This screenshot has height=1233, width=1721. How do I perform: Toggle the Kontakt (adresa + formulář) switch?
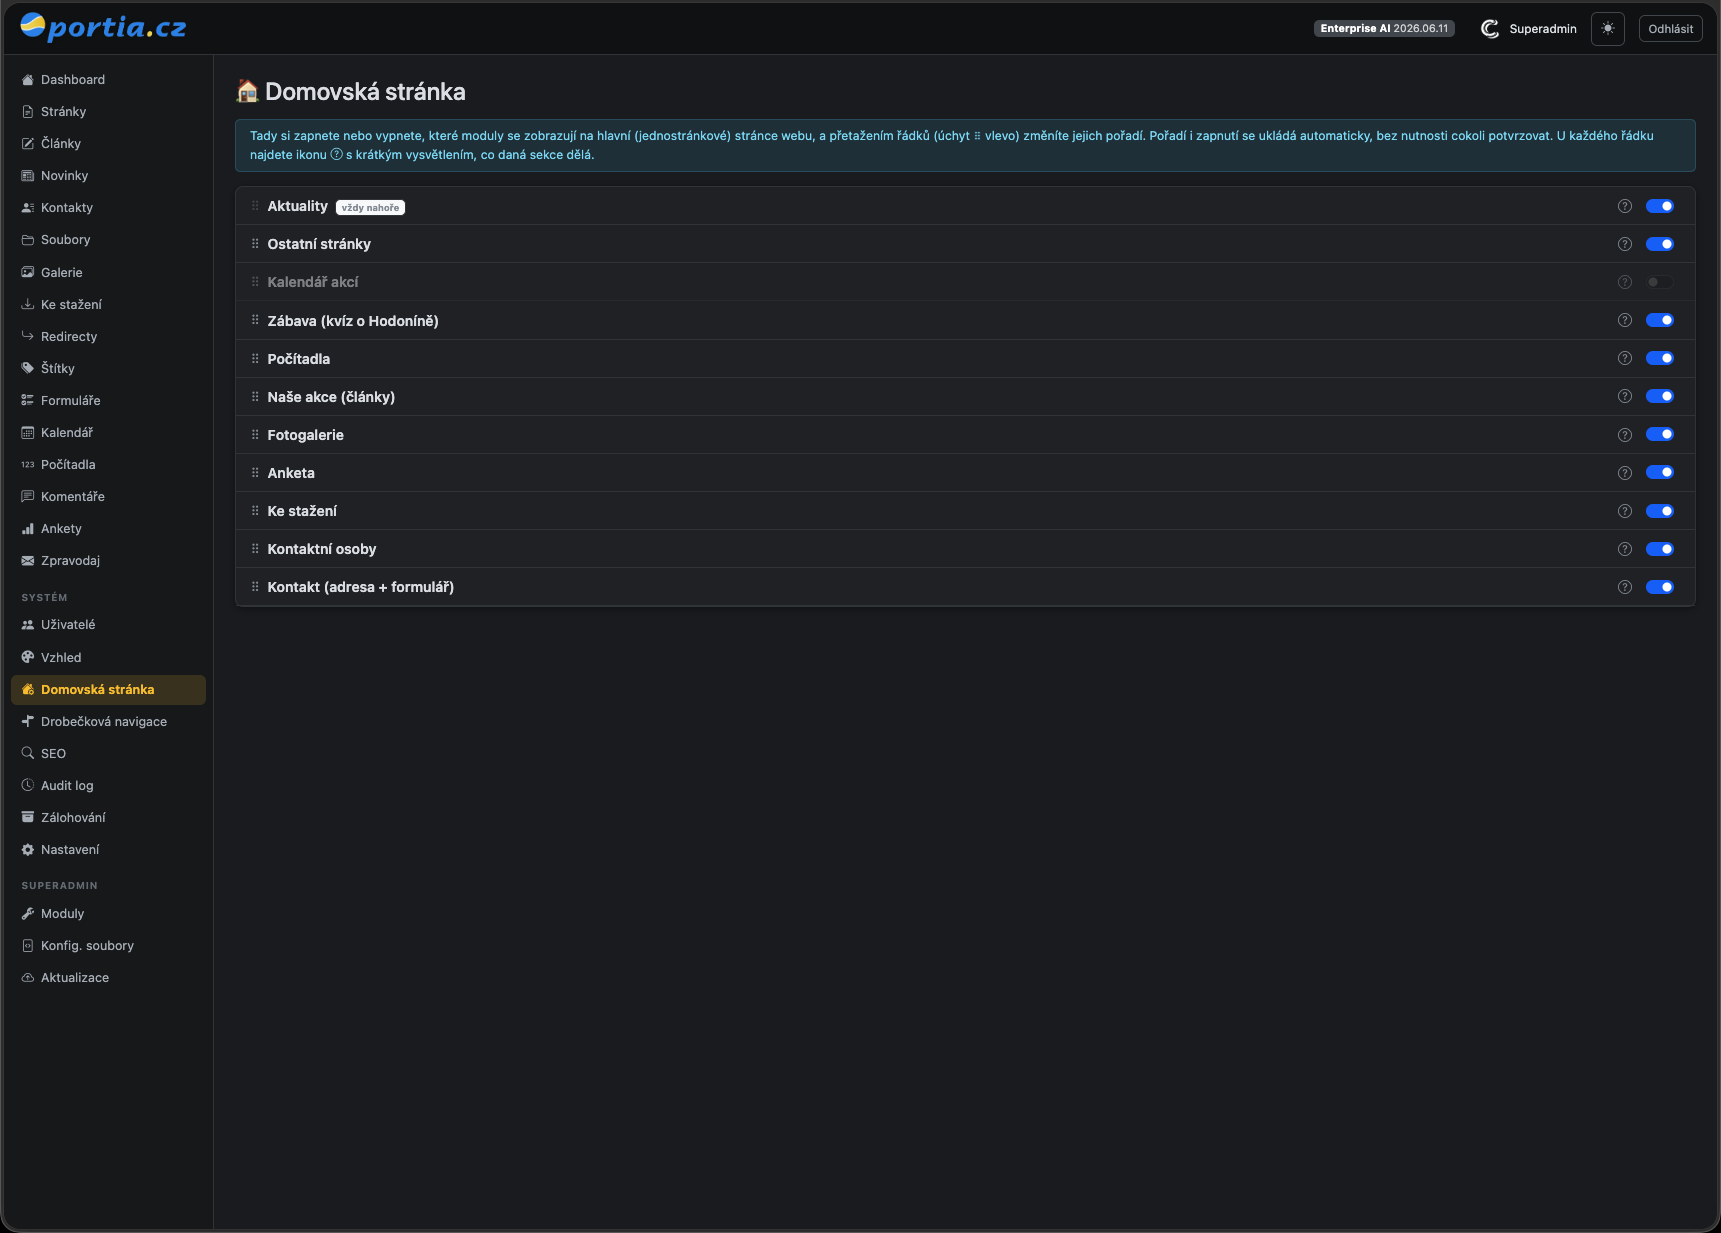click(1659, 587)
